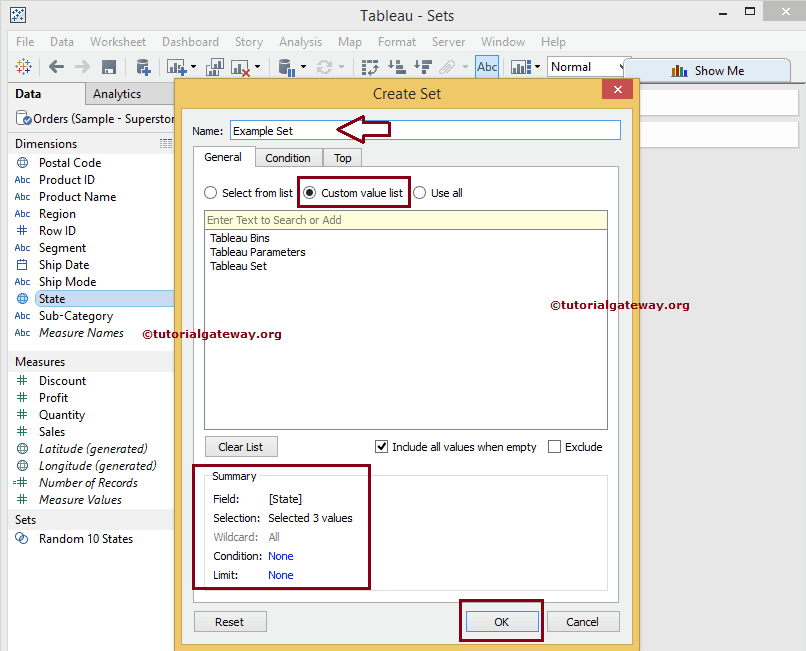Click the Undo back arrow

point(56,67)
